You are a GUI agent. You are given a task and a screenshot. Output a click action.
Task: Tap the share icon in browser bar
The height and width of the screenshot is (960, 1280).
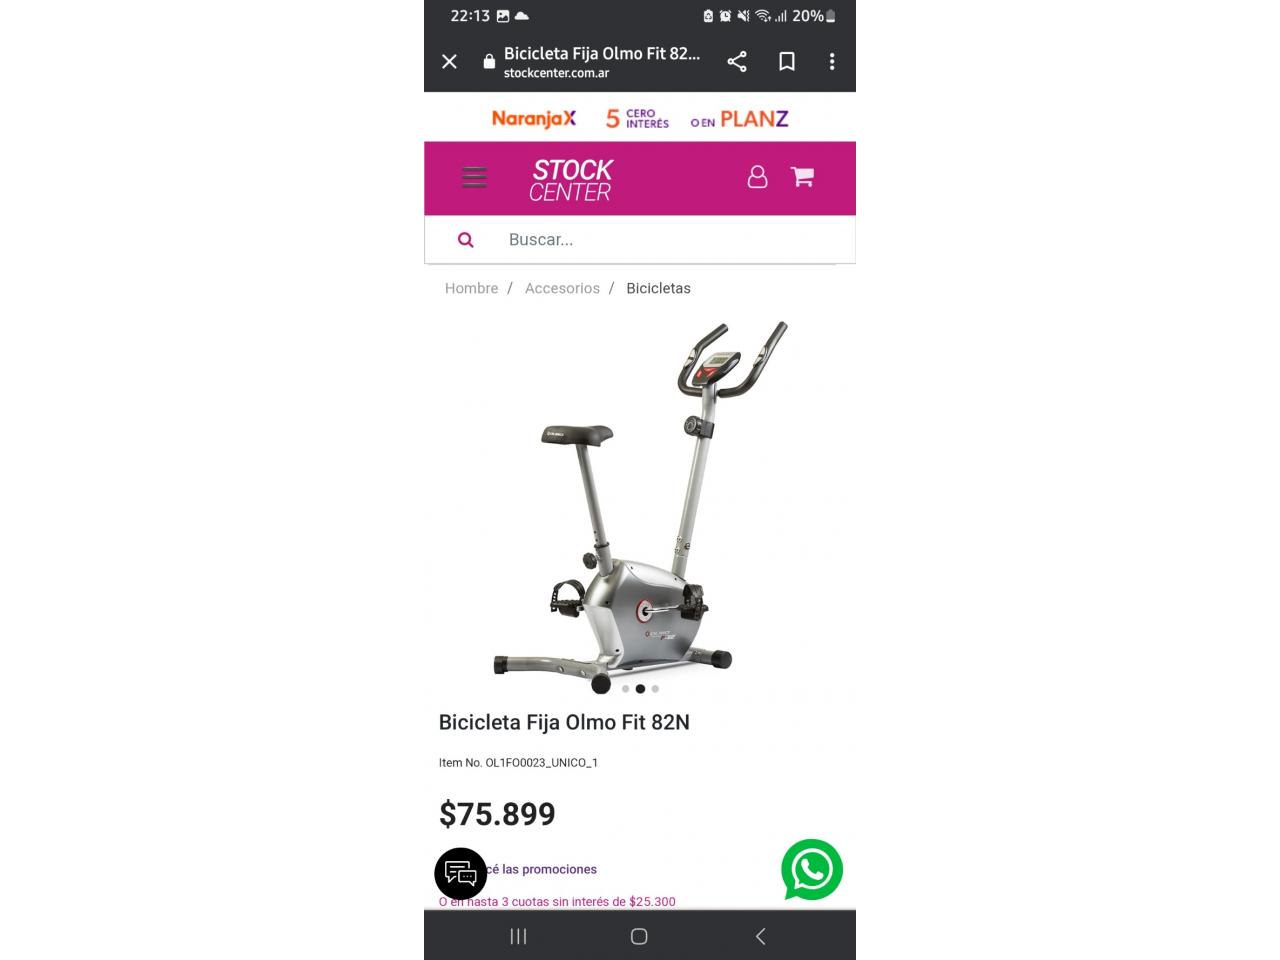(737, 62)
